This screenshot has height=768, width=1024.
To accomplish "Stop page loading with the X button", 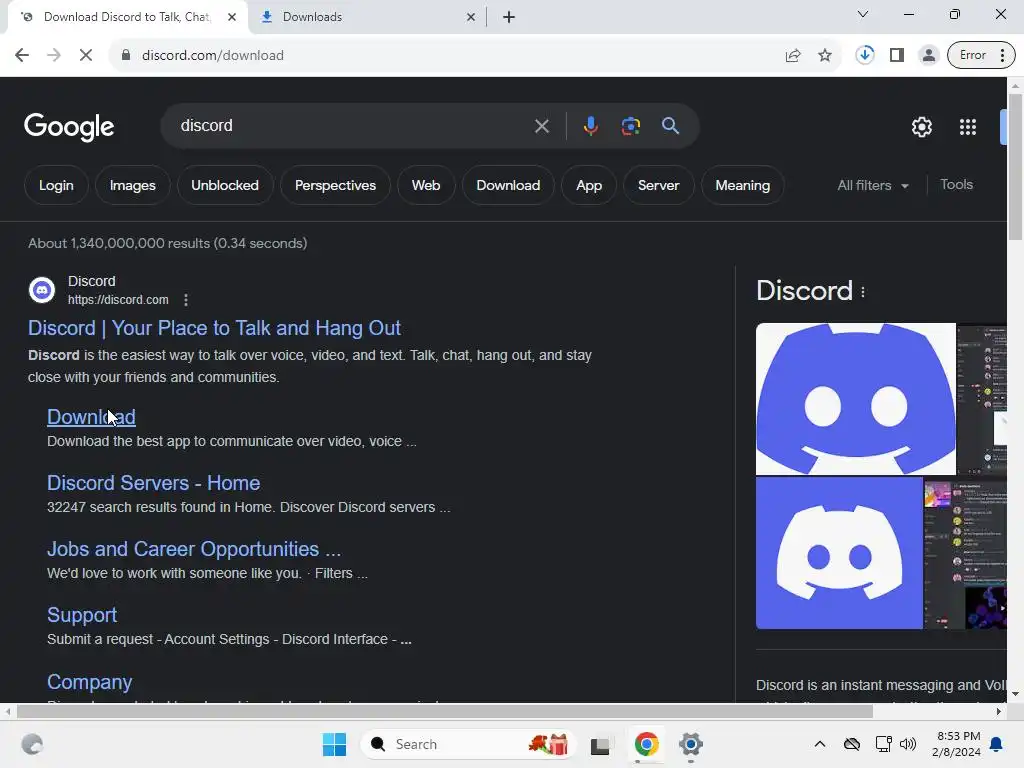I will pyautogui.click(x=86, y=55).
